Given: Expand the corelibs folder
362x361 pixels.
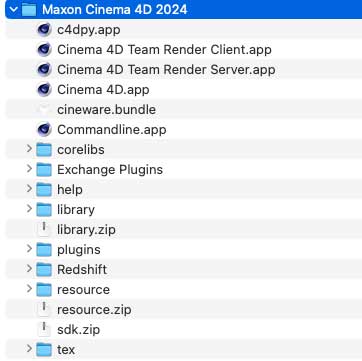Looking at the screenshot, I should pyautogui.click(x=29, y=149).
